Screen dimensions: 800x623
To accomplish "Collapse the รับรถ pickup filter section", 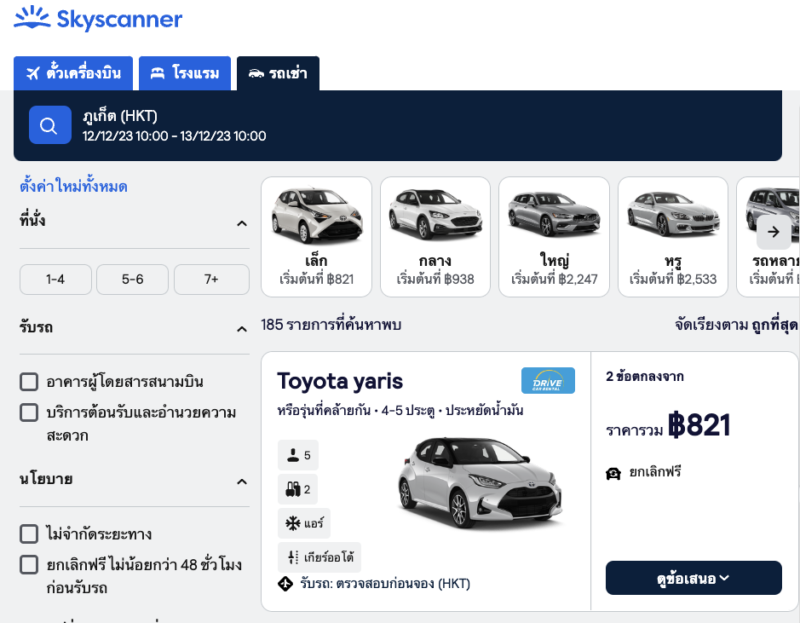I will click(x=242, y=329).
